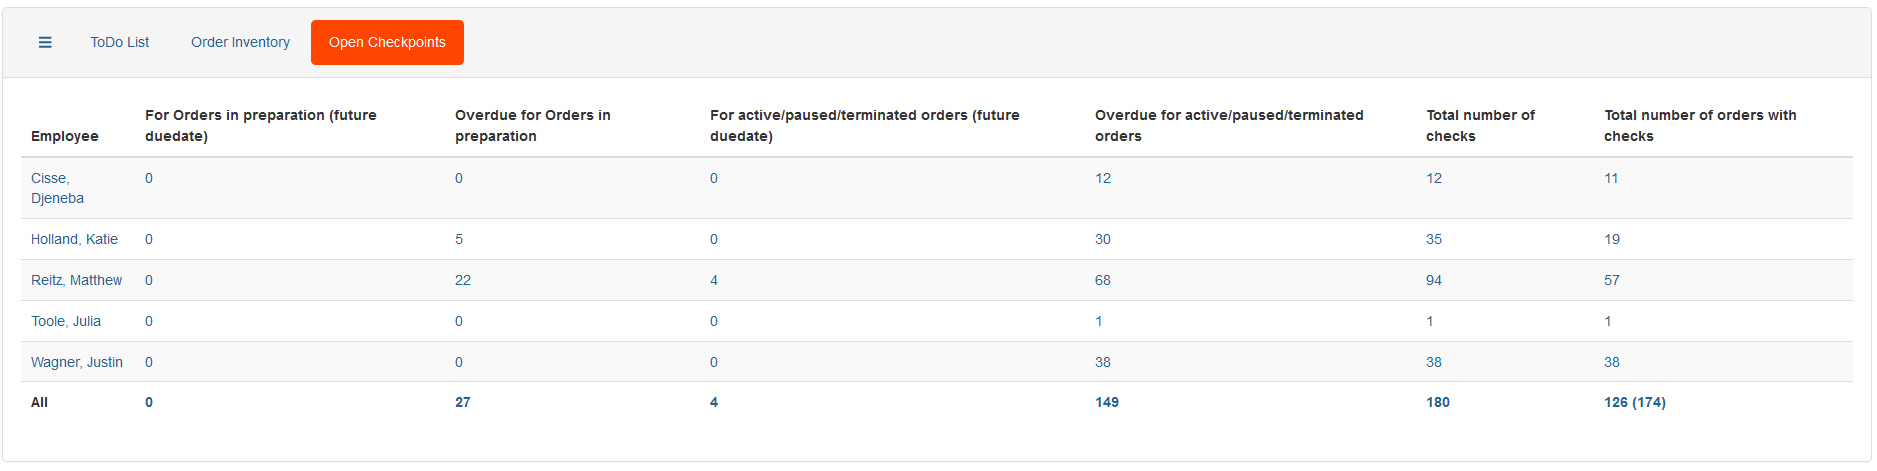Click Reitz's 68 overdue active orders
Image resolution: width=1877 pixels, height=471 pixels.
(1103, 280)
